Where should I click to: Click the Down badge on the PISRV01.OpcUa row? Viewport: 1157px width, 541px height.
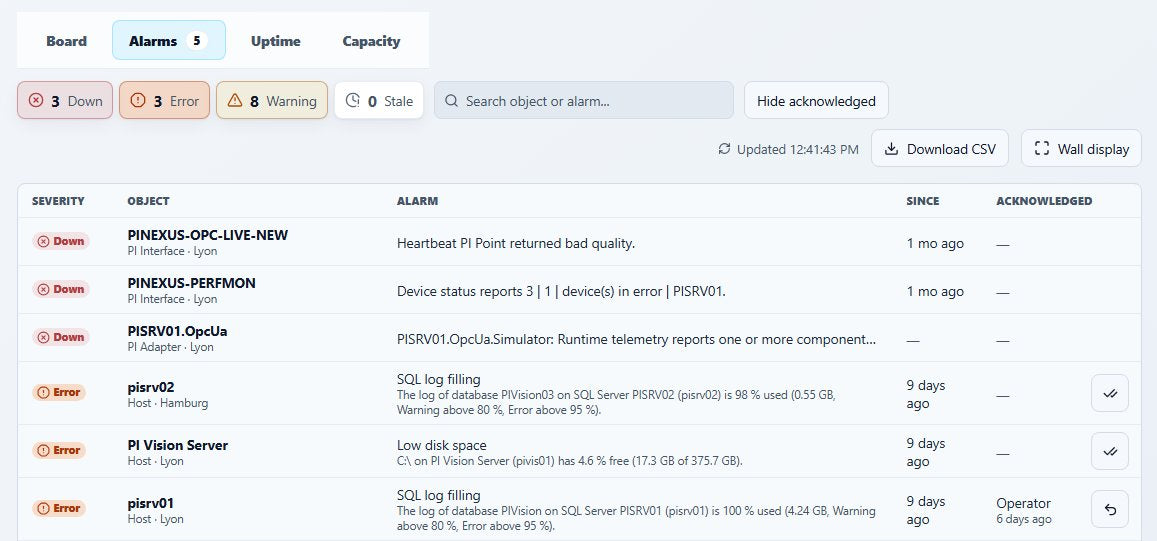coord(61,337)
